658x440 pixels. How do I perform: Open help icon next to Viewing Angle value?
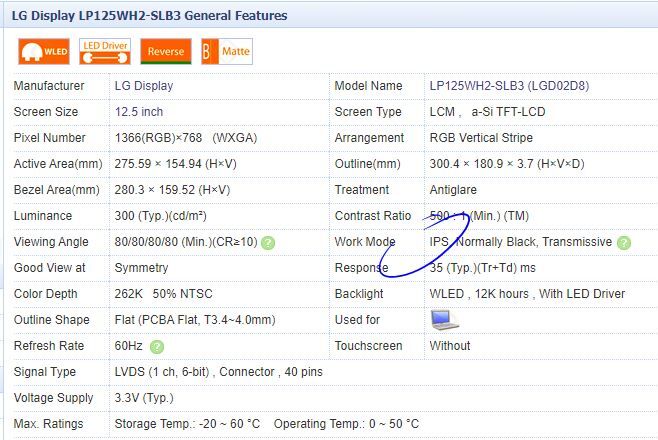tap(268, 242)
